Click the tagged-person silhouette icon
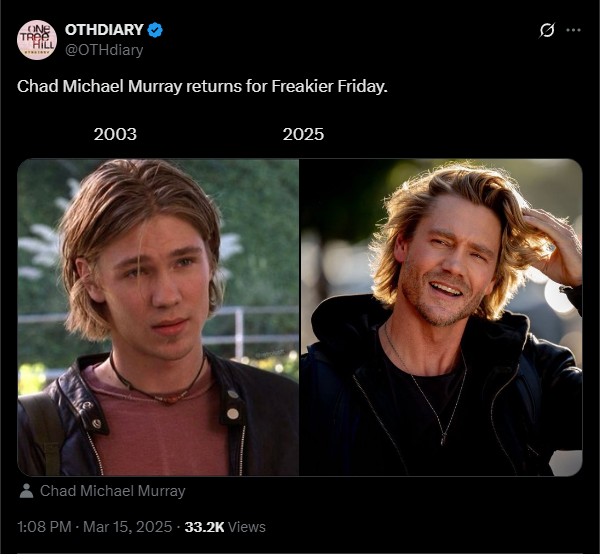This screenshot has width=600, height=554. pos(26,491)
